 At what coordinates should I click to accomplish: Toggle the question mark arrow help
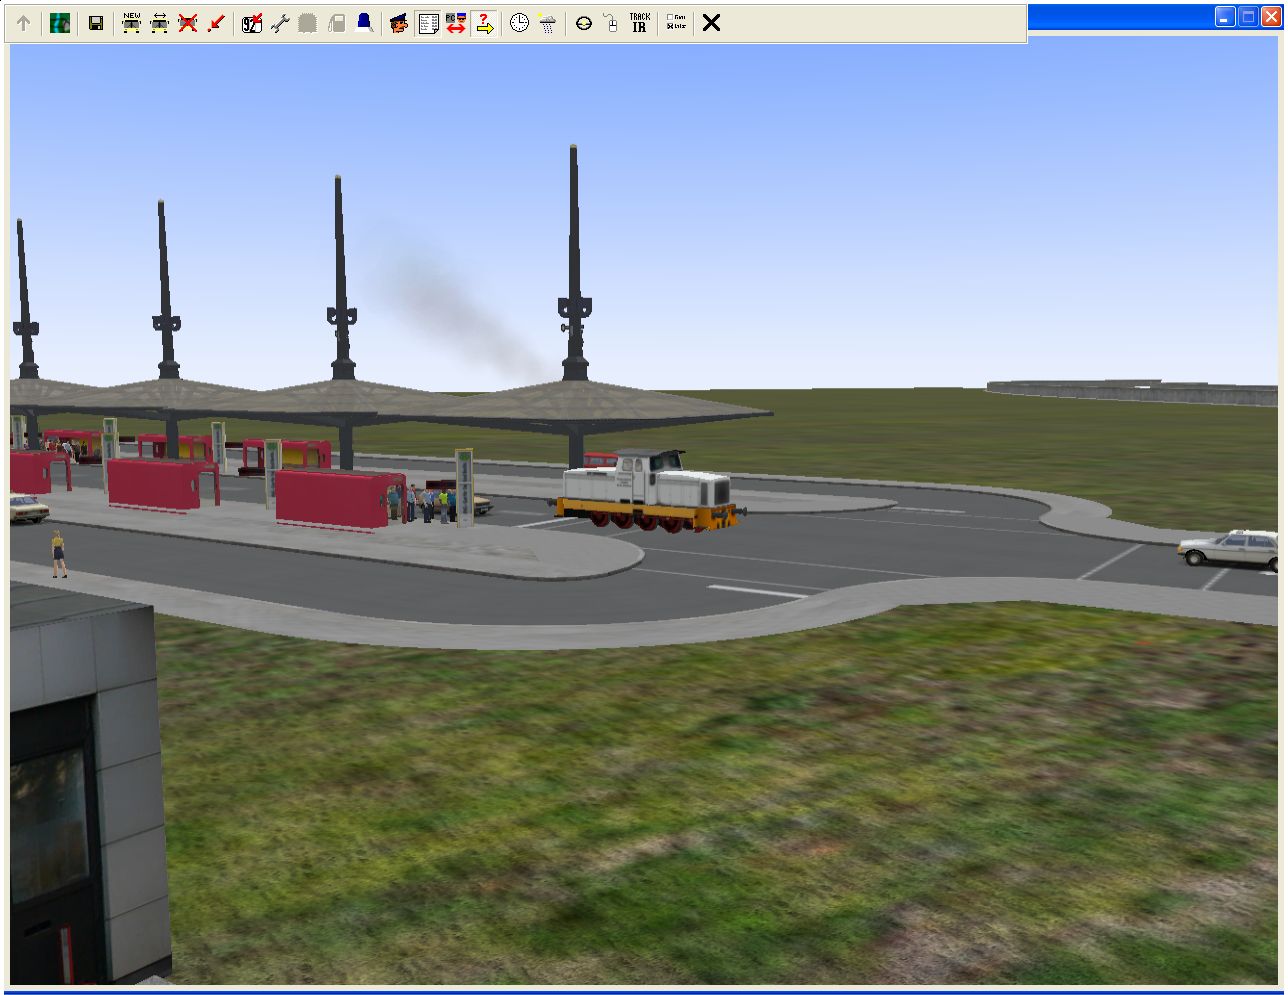(484, 23)
